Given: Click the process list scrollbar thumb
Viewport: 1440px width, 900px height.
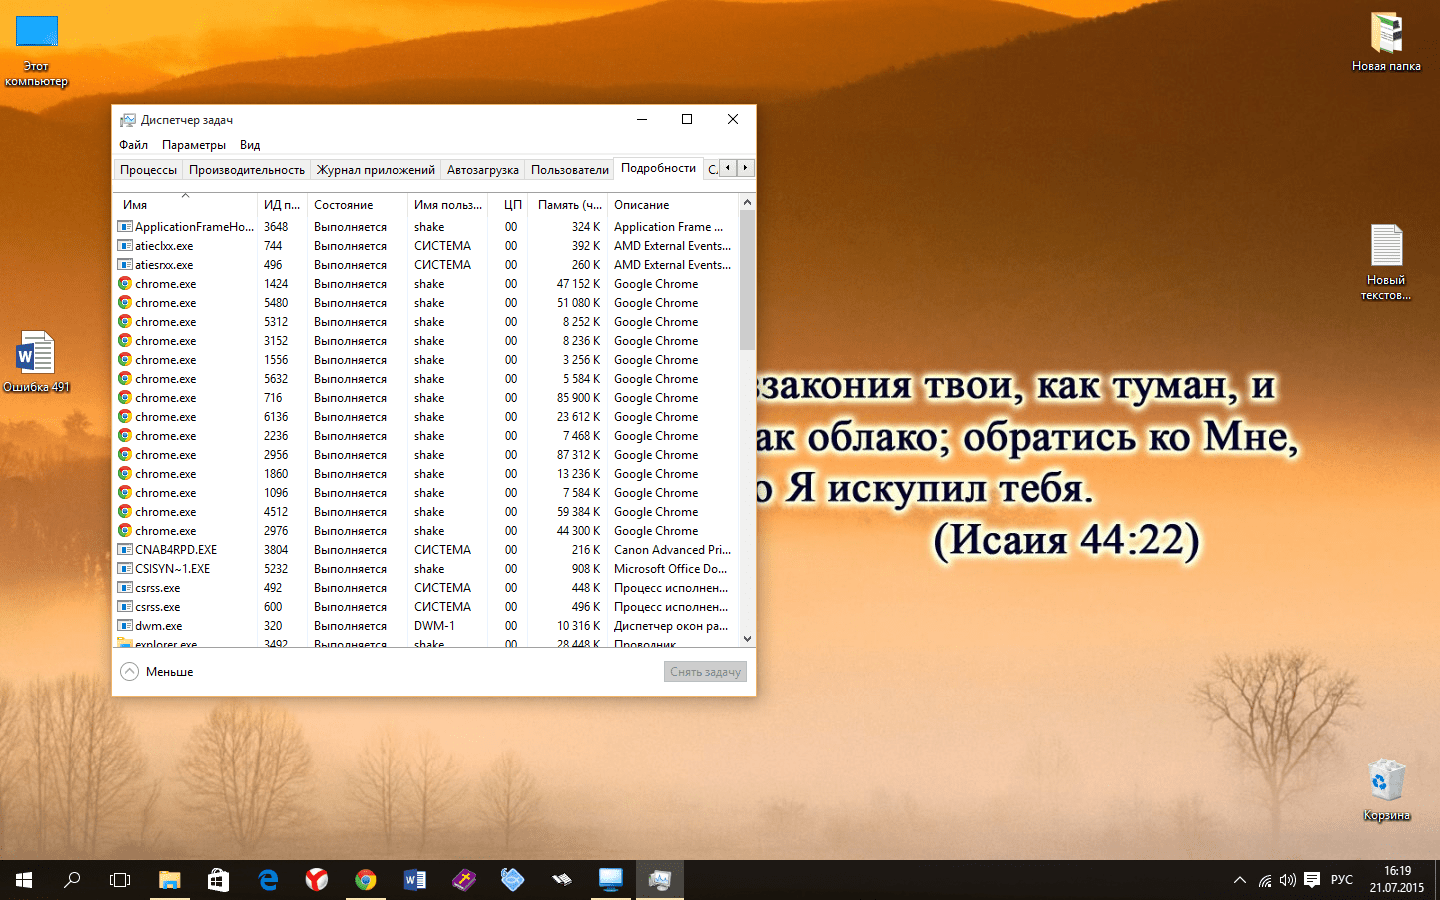Looking at the screenshot, I should 747,280.
